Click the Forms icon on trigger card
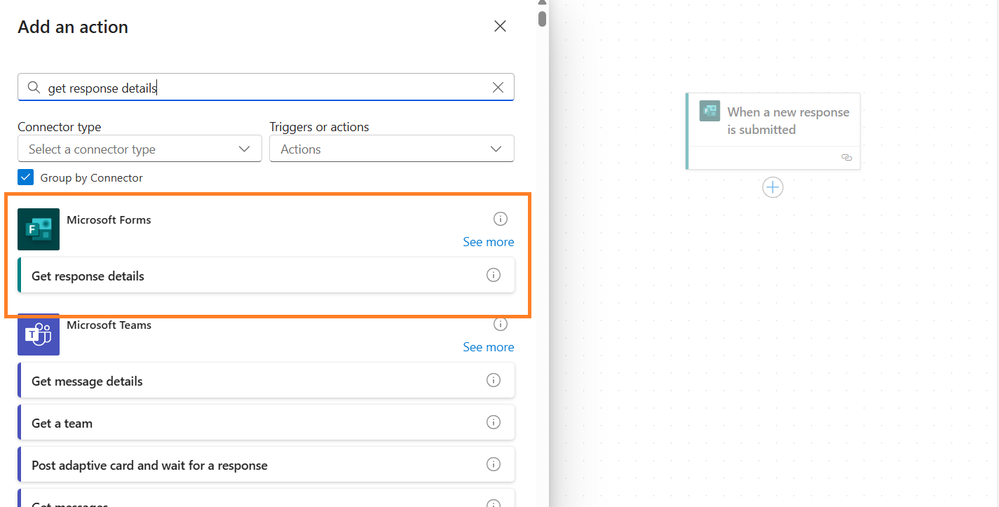The width and height of the screenshot is (999, 507). click(710, 111)
